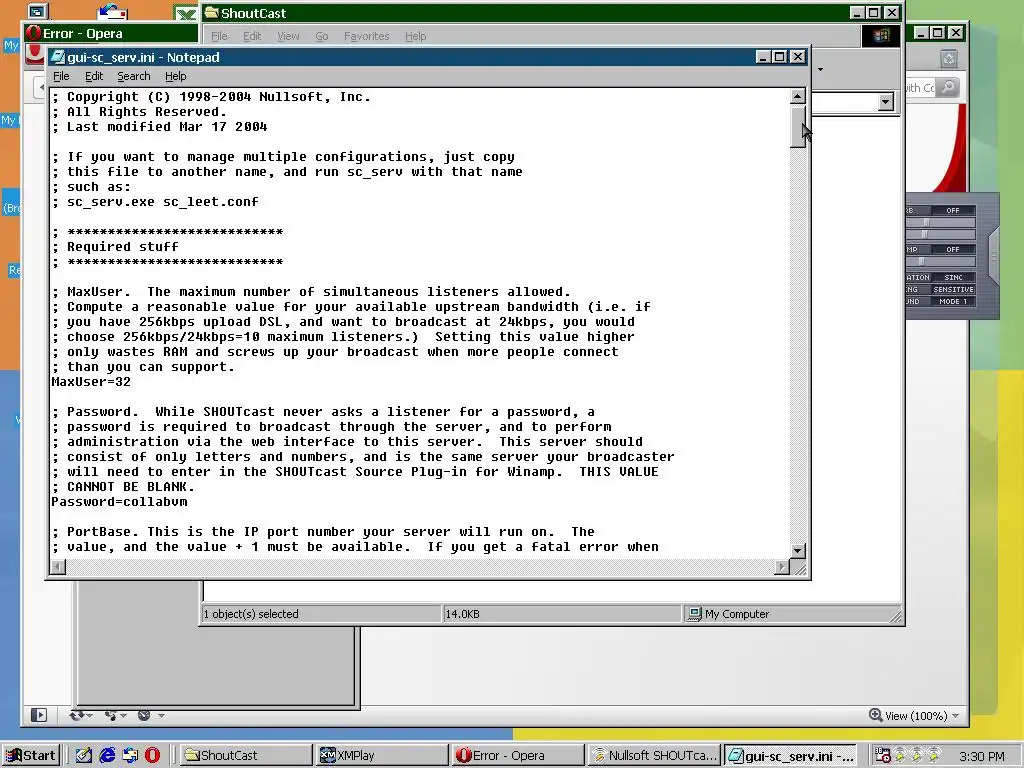1024x768 pixels.
Task: Click the line sc_serv.exe sc_leet.conf
Action: point(155,202)
